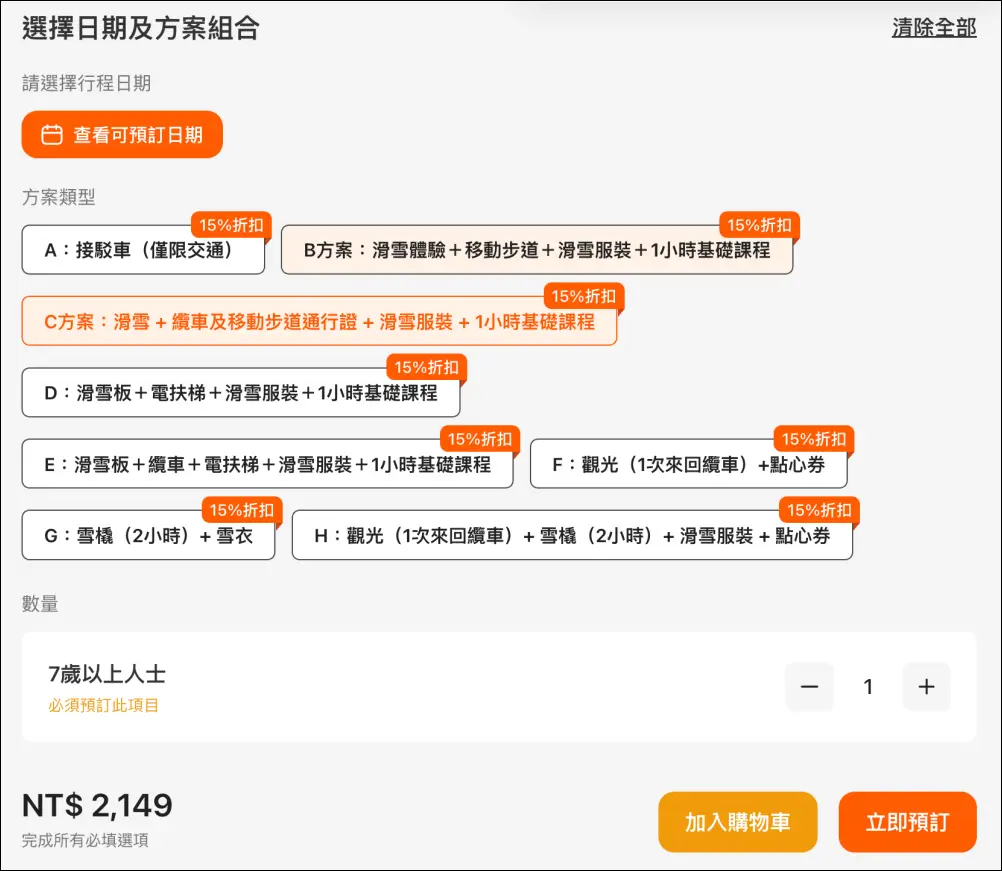Select the highlighted C方案 with 纜車及移動步道通行證

click(x=319, y=322)
